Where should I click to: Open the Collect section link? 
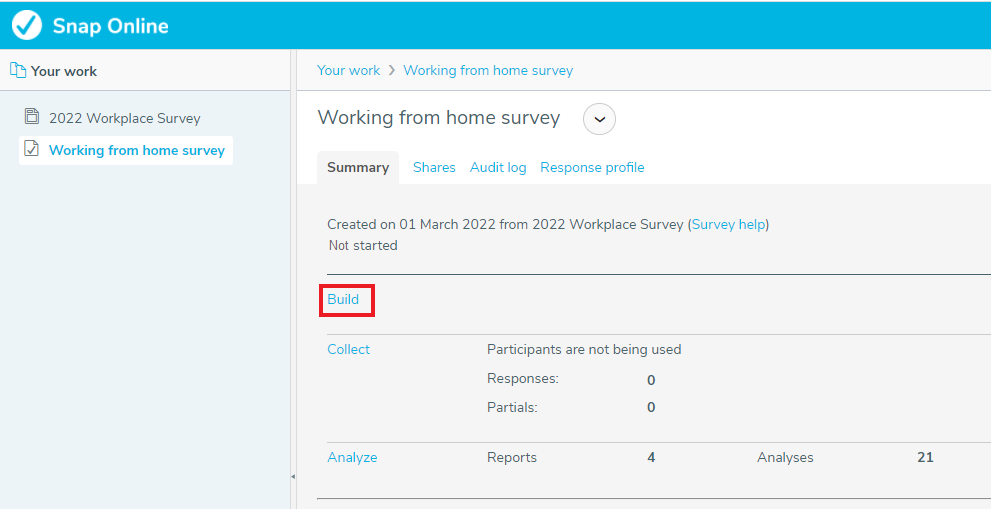tap(349, 349)
